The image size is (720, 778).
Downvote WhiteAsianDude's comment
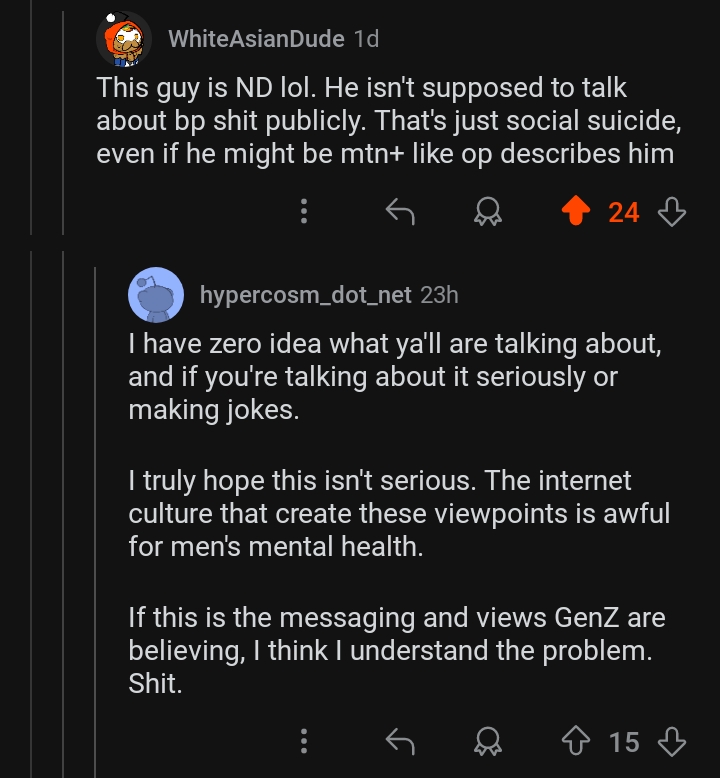tap(673, 211)
